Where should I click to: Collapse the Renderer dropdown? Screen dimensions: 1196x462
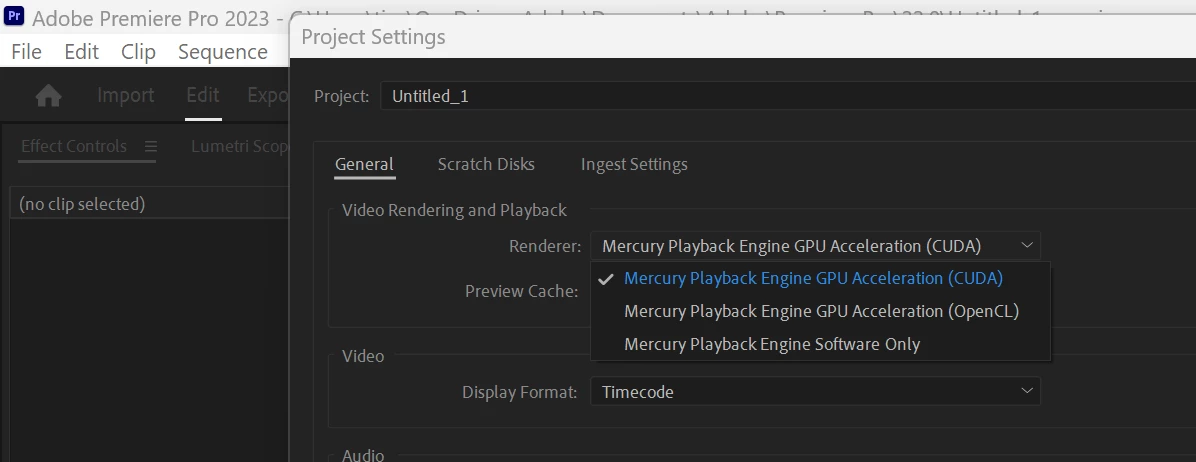point(815,245)
